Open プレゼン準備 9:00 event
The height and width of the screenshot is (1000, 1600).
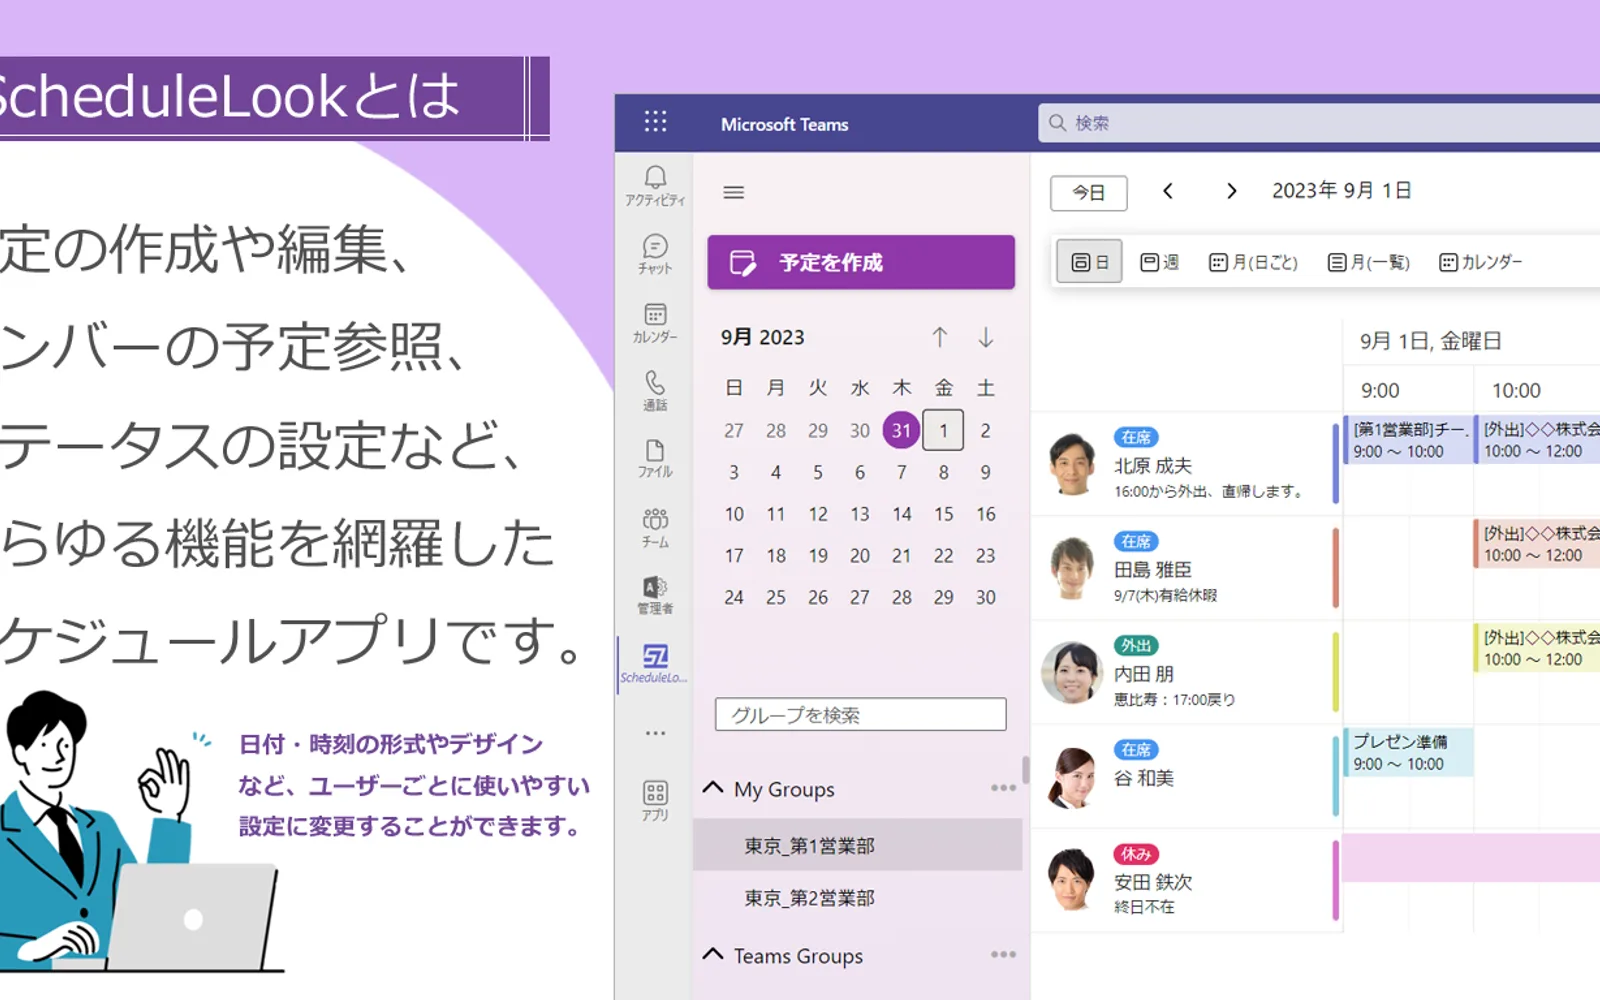click(1408, 752)
